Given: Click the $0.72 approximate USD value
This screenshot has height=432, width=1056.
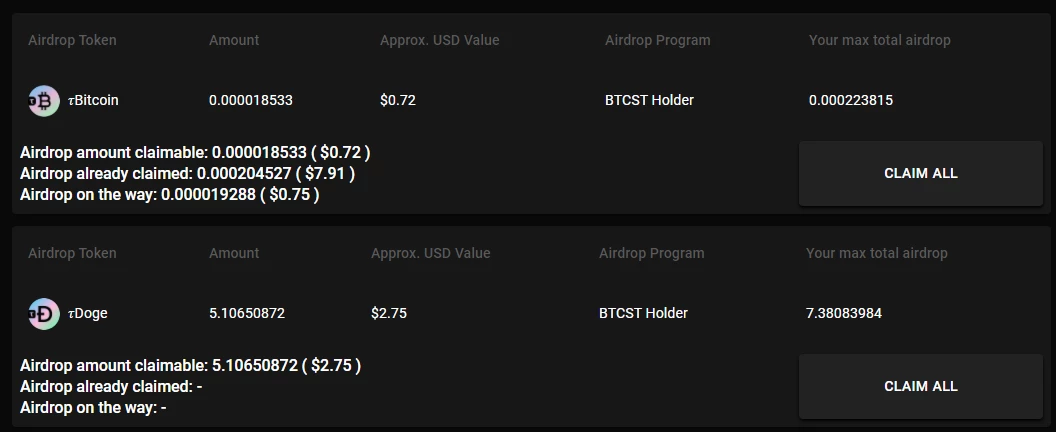Looking at the screenshot, I should click(x=397, y=100).
